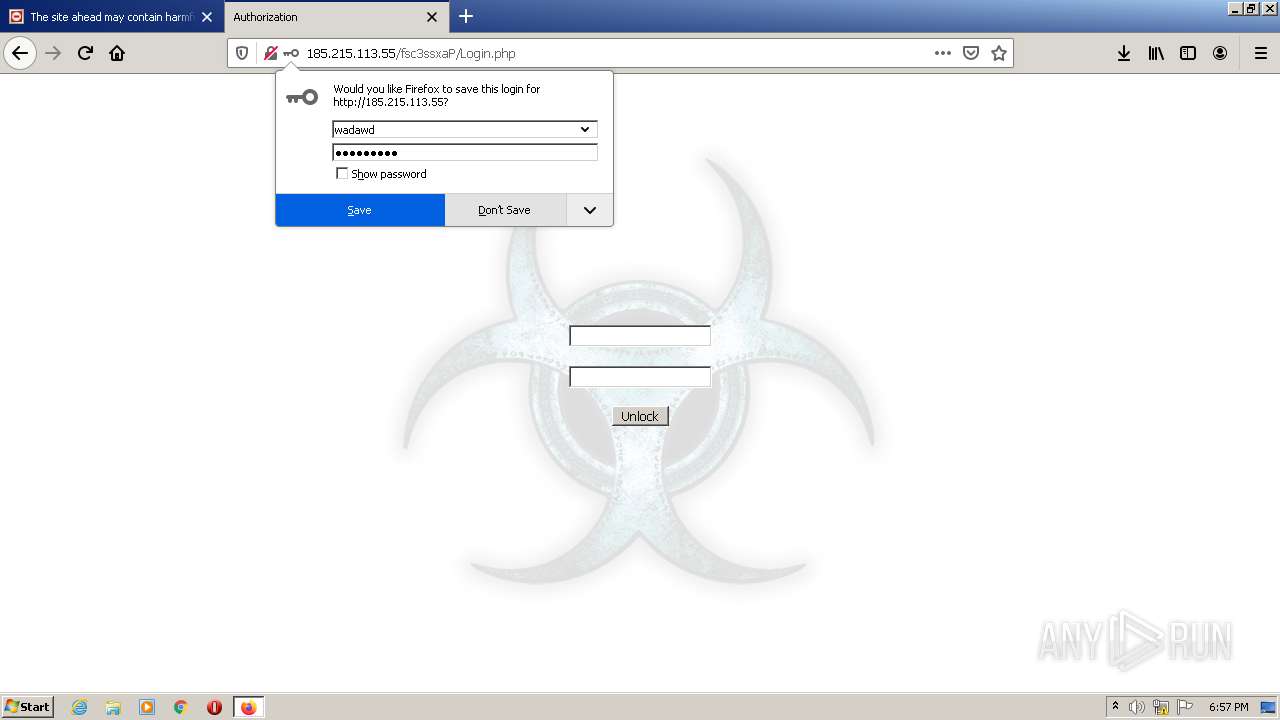This screenshot has height=720, width=1280.
Task: Toggle the sidebar view
Action: click(1188, 53)
